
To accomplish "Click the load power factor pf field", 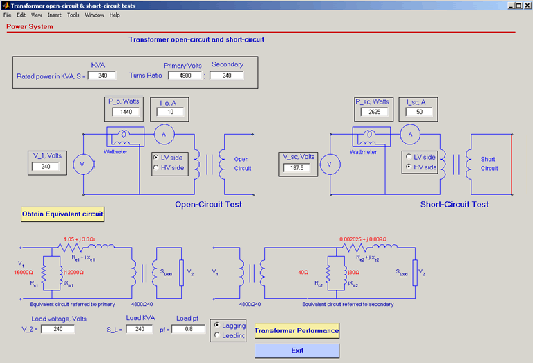I will [x=188, y=329].
